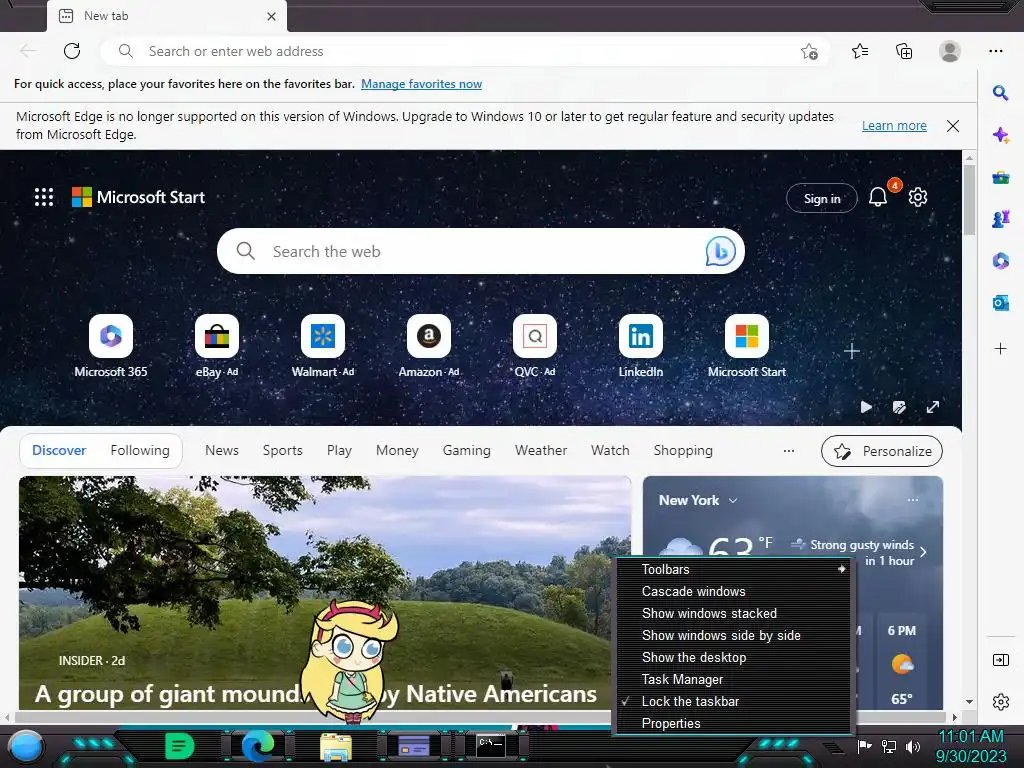Show more feed categories ellipsis
This screenshot has height=768, width=1024.
coord(789,451)
